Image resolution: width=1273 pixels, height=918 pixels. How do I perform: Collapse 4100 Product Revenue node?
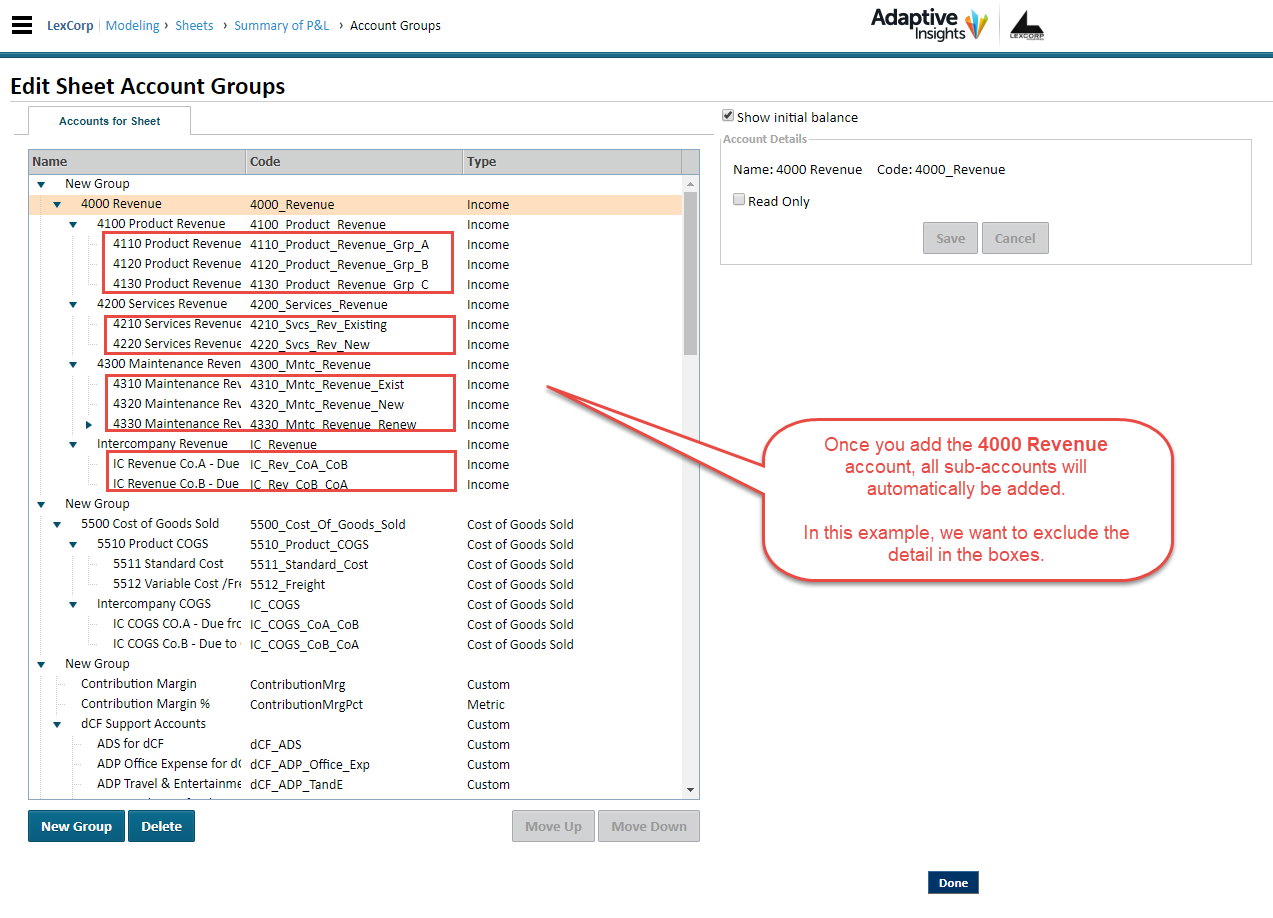click(x=73, y=224)
